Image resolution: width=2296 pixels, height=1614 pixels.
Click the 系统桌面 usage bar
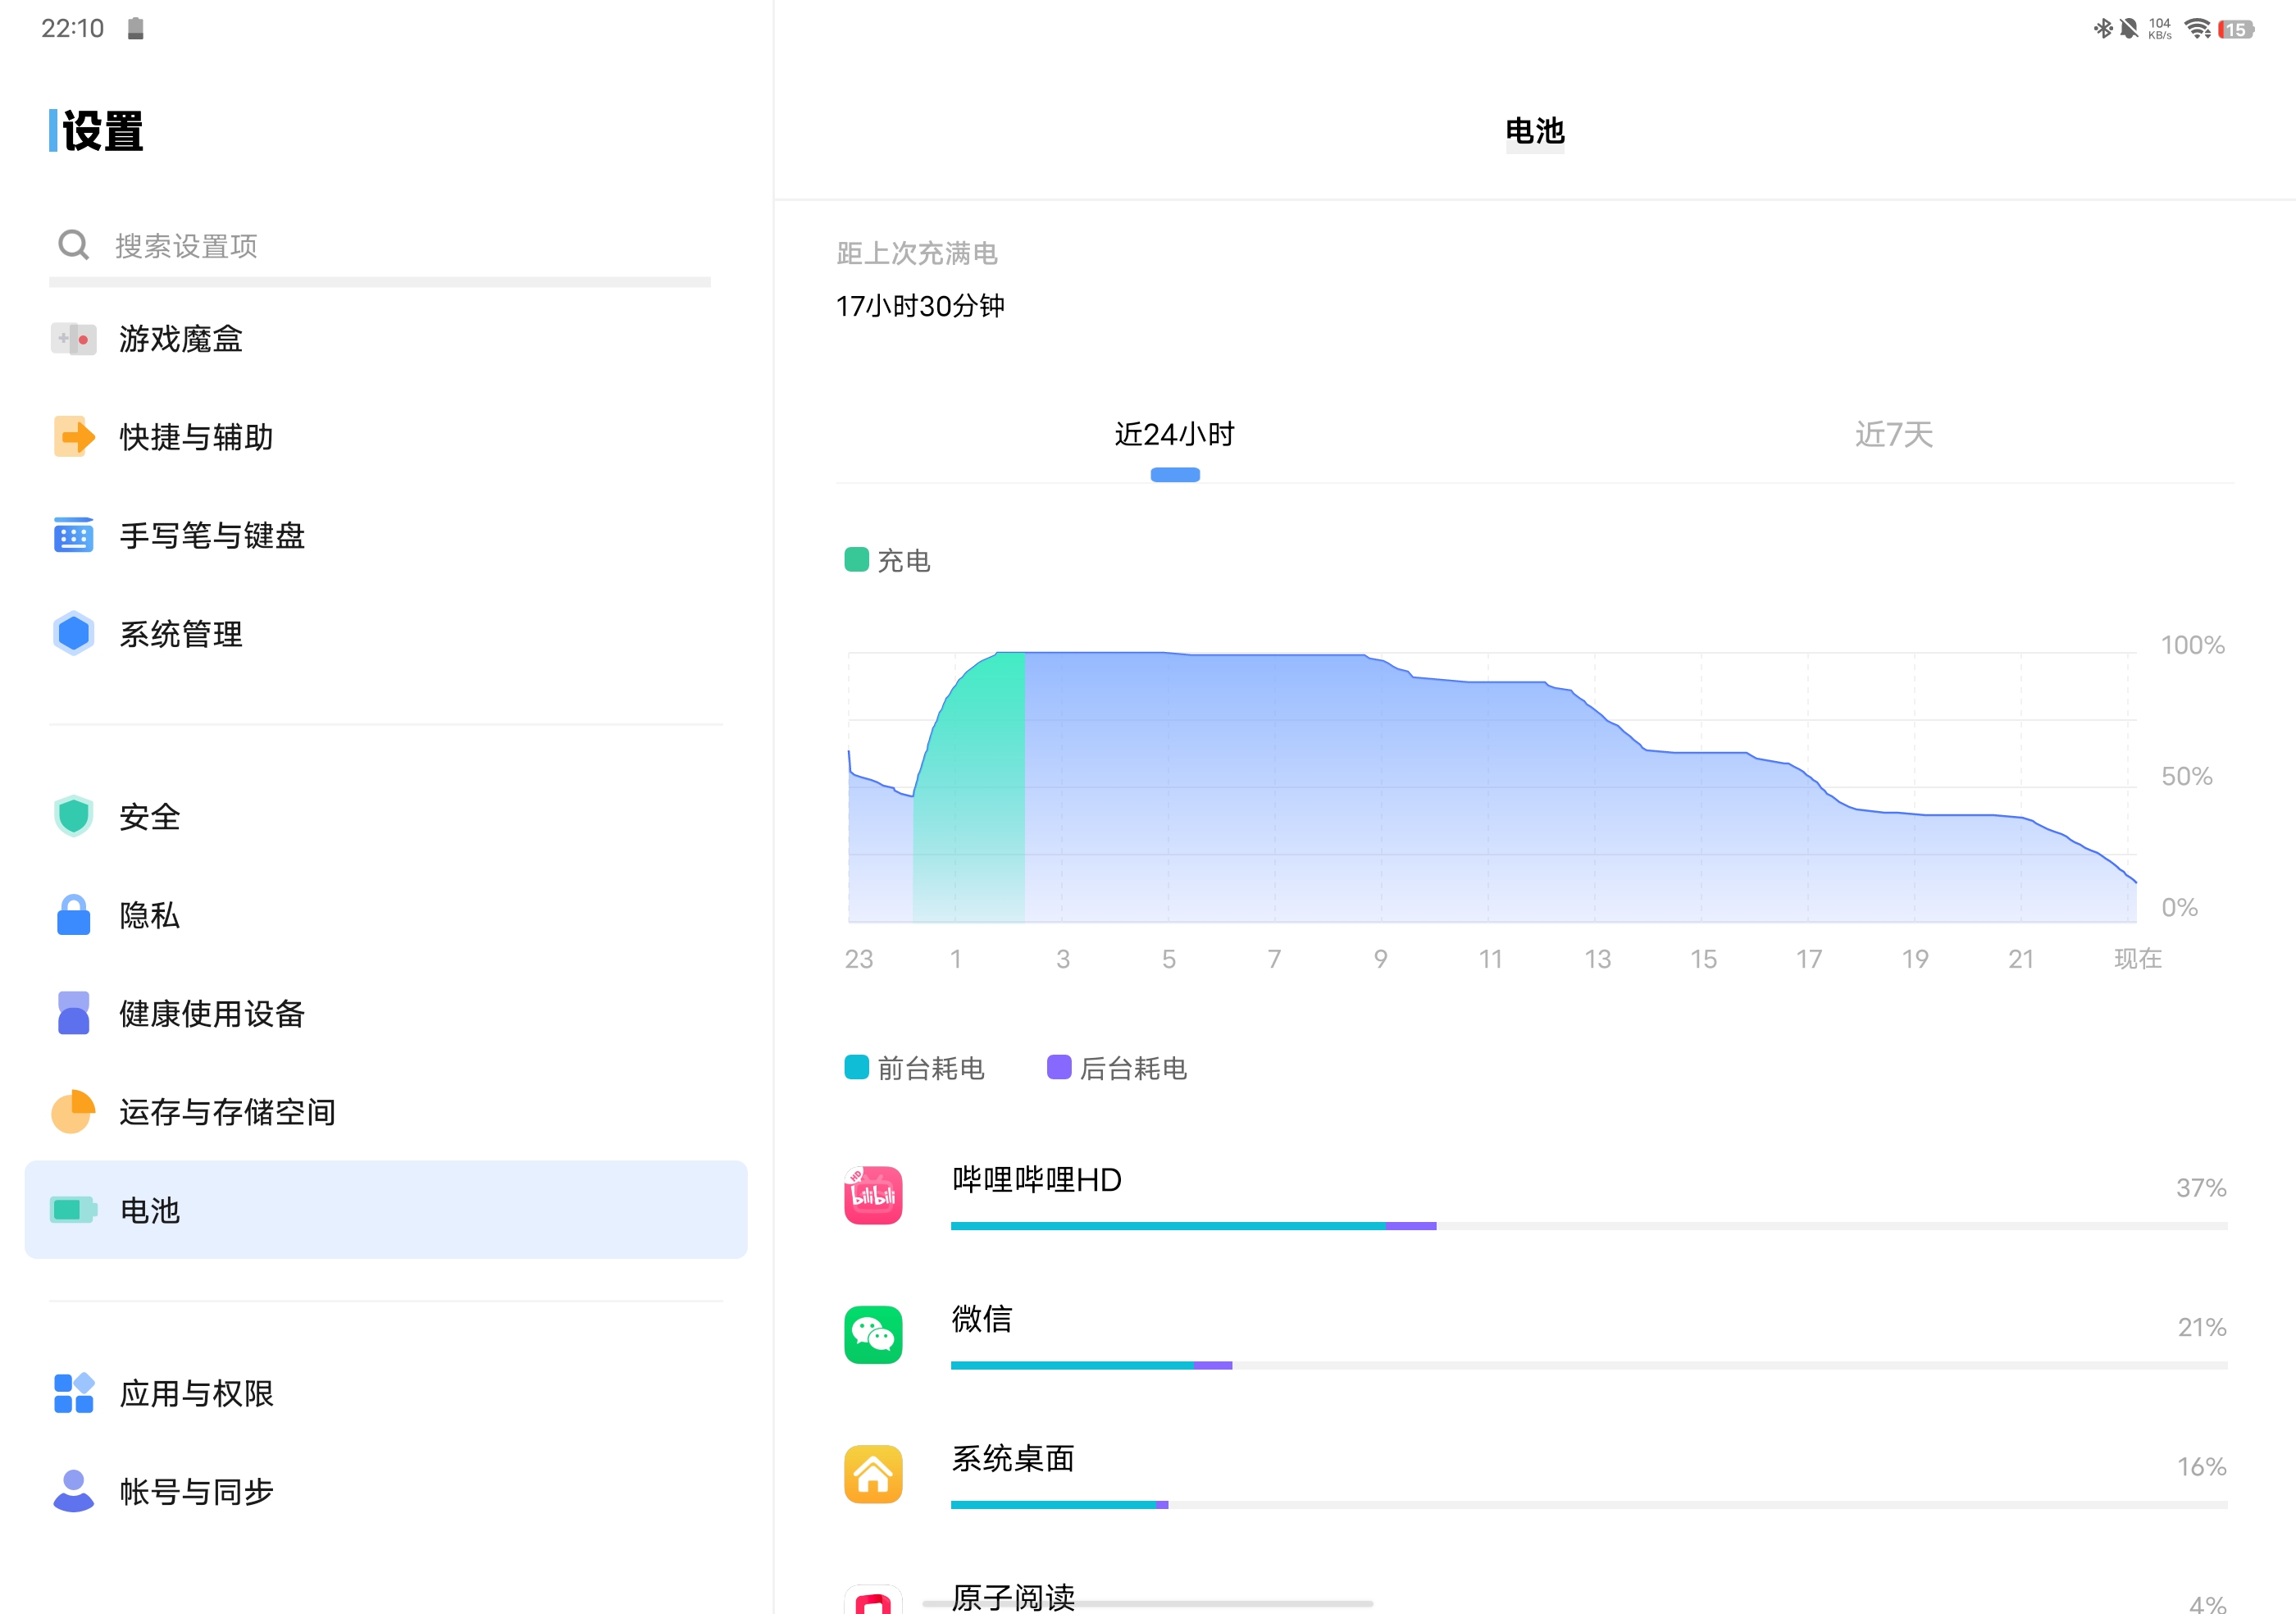pos(1589,1505)
